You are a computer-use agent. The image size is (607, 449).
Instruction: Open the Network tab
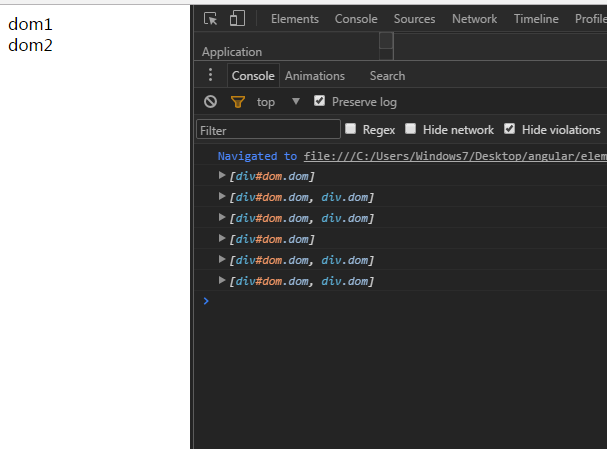pyautogui.click(x=474, y=18)
